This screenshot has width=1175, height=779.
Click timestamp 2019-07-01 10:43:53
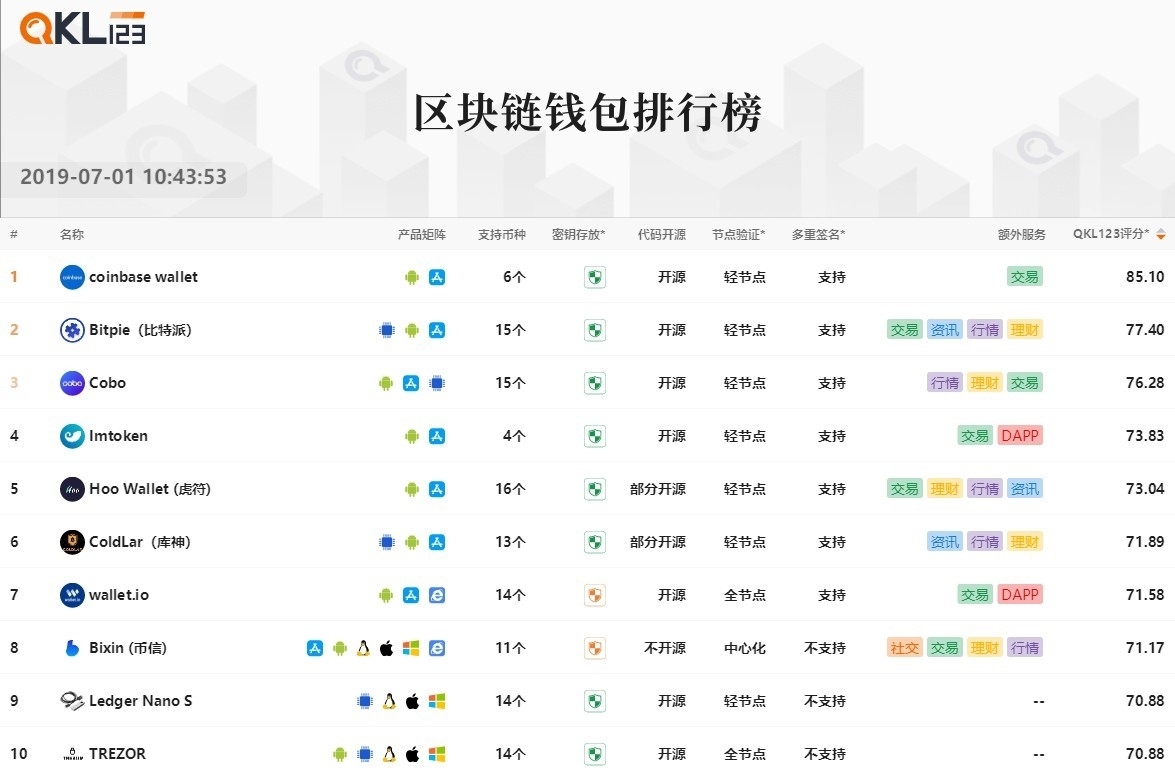pos(124,177)
